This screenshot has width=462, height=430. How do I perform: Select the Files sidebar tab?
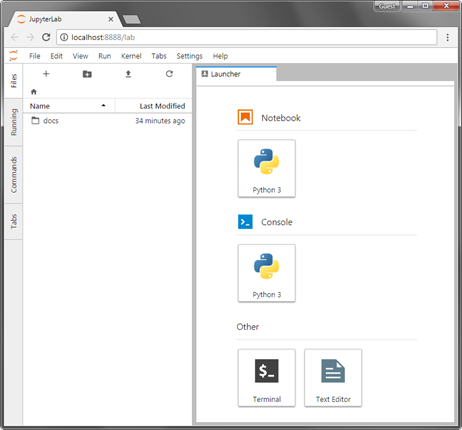tap(14, 81)
